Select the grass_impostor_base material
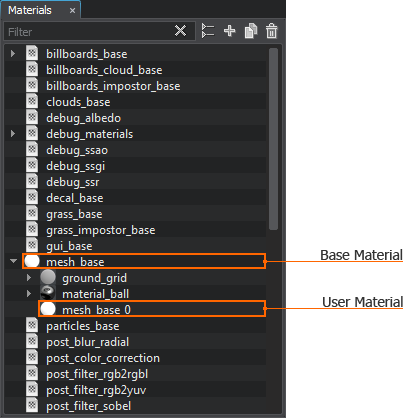Screen dimensions: 403x418 click(100, 230)
